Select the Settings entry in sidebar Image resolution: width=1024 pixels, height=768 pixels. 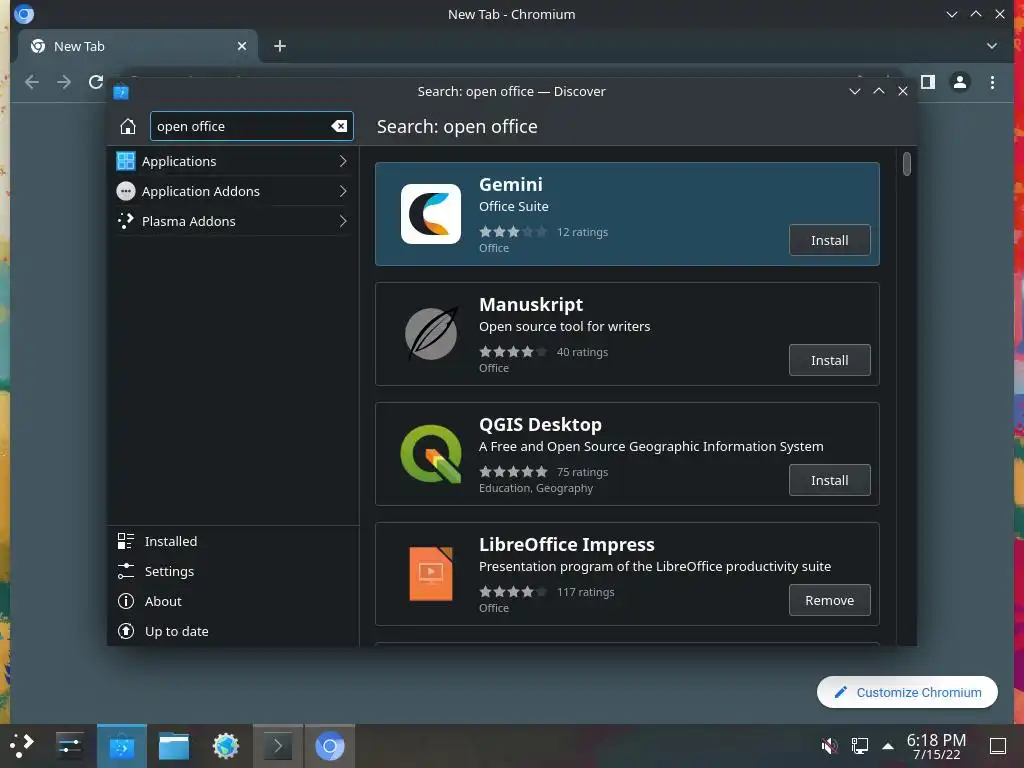[233, 571]
